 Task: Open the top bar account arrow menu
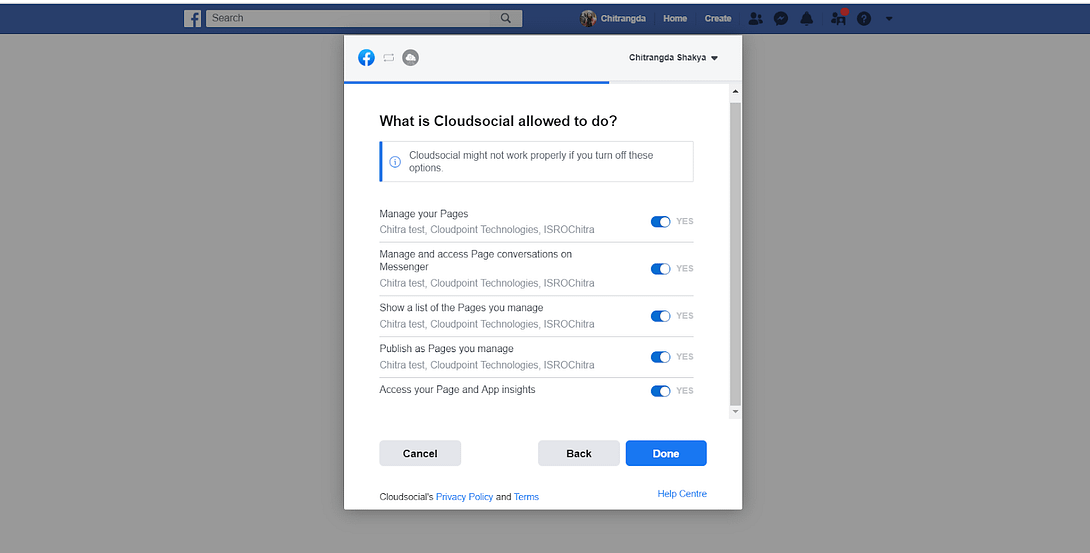point(889,19)
